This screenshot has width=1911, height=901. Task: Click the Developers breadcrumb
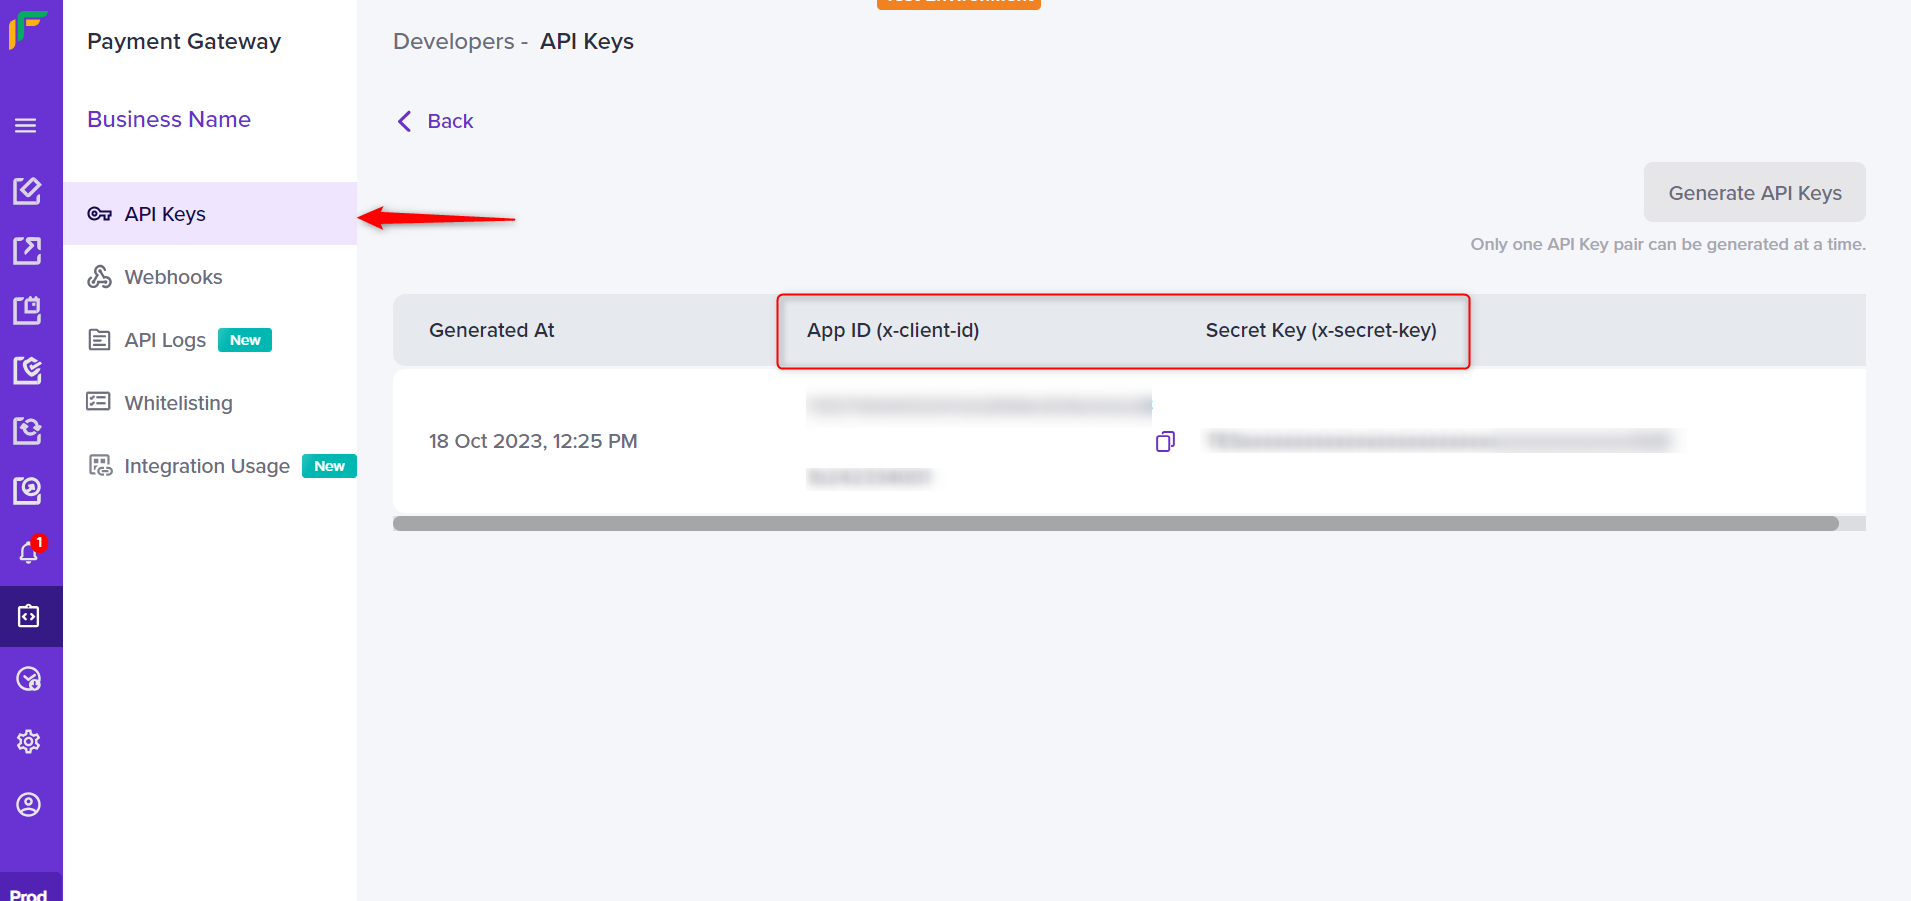coord(453,41)
